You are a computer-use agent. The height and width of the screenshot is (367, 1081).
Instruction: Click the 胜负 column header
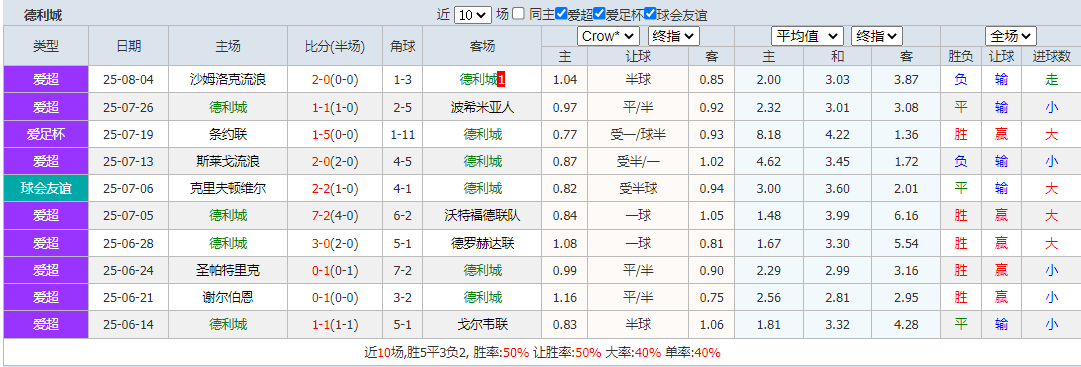coord(960,57)
